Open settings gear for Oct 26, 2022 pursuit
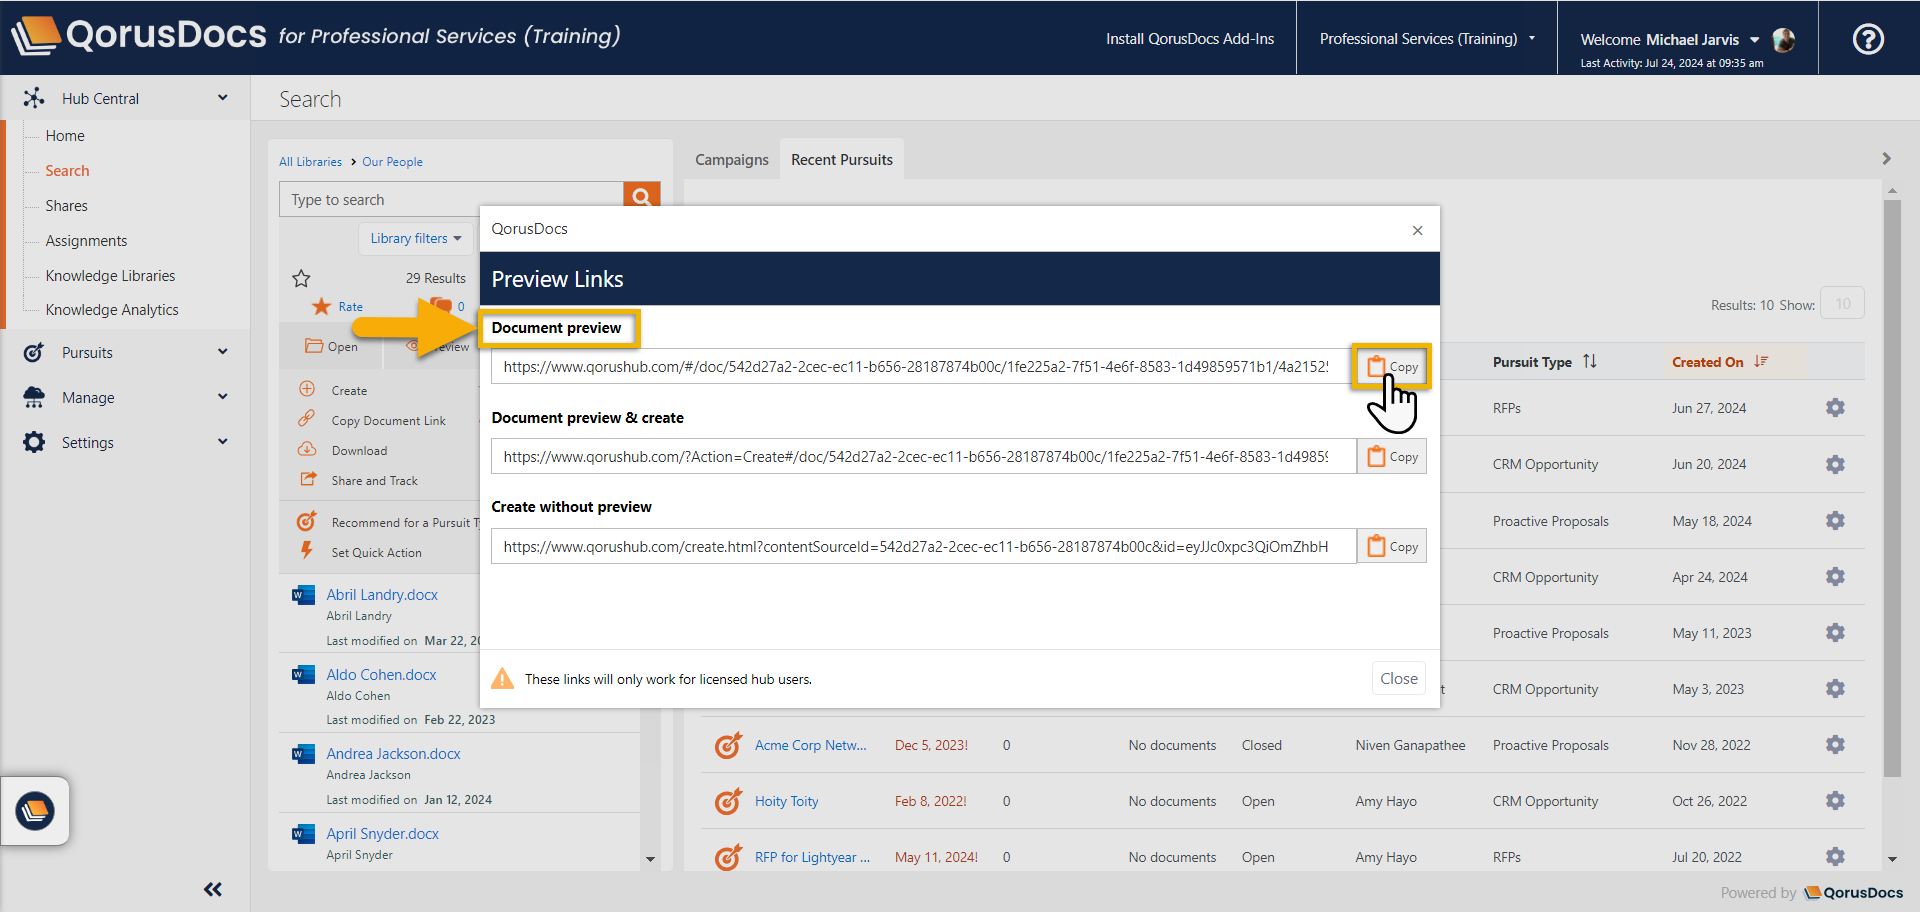Image resolution: width=1920 pixels, height=912 pixels. 1835,801
